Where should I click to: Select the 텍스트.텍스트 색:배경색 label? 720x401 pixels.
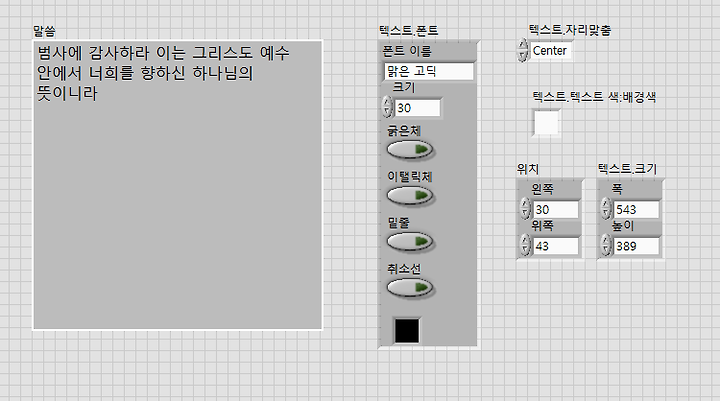tap(594, 97)
